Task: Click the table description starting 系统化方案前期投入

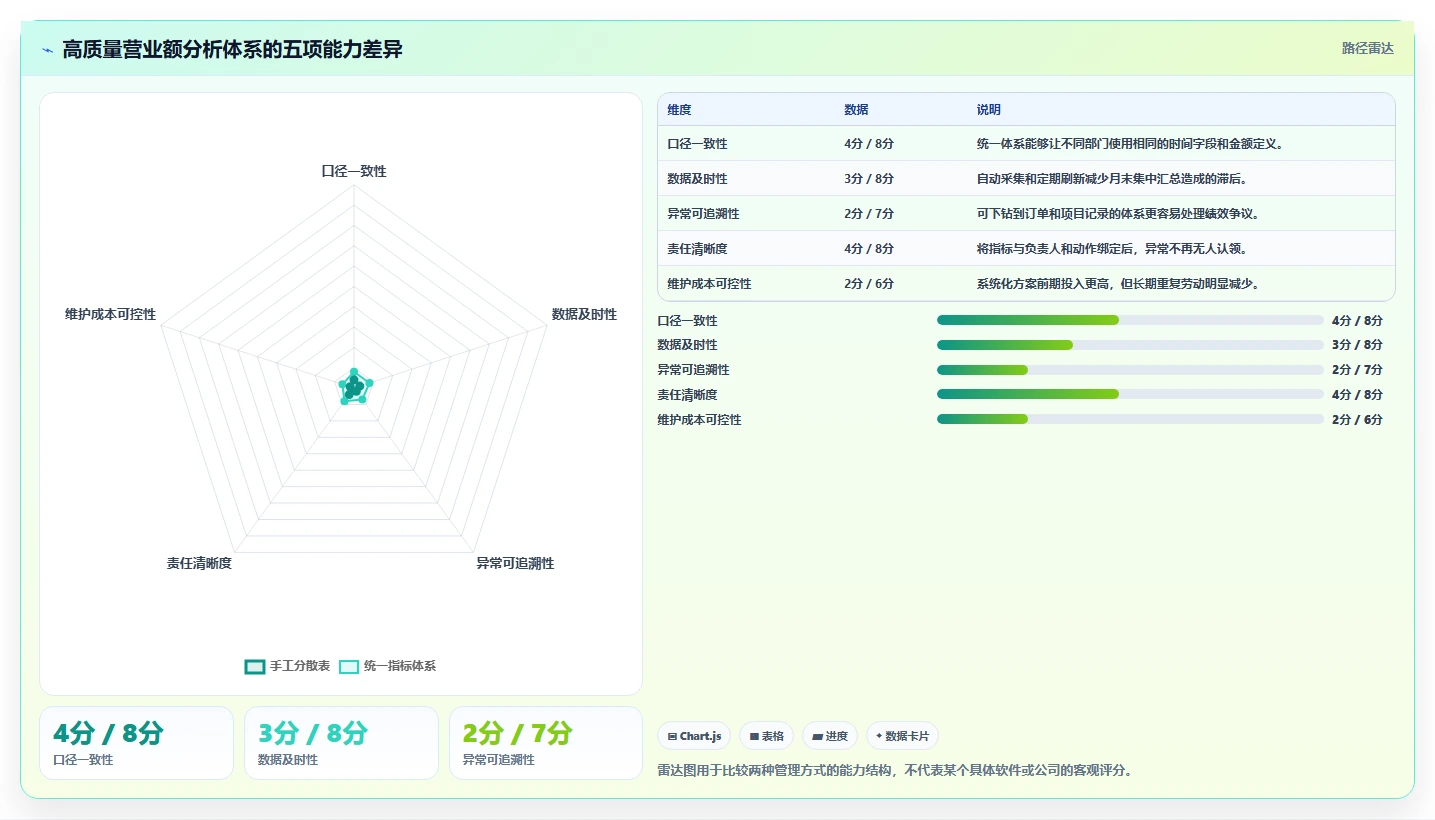Action: [x=1118, y=284]
